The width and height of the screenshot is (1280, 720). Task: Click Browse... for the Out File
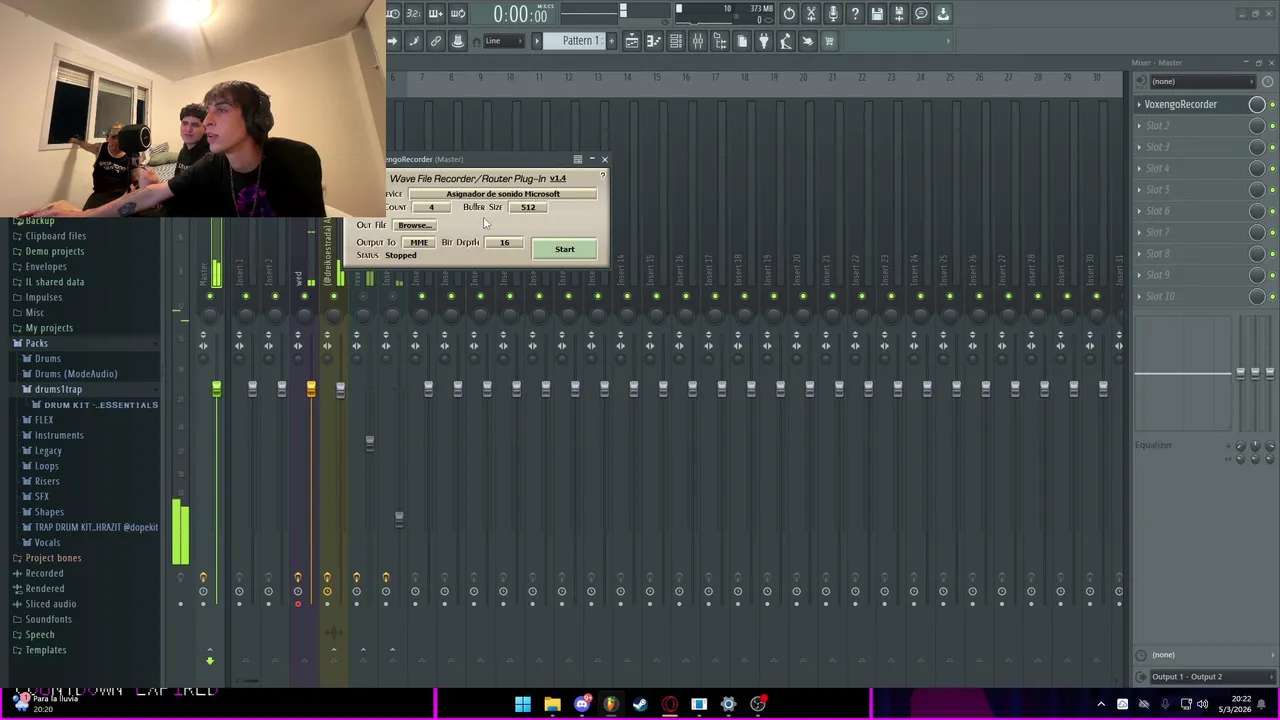[x=415, y=225]
